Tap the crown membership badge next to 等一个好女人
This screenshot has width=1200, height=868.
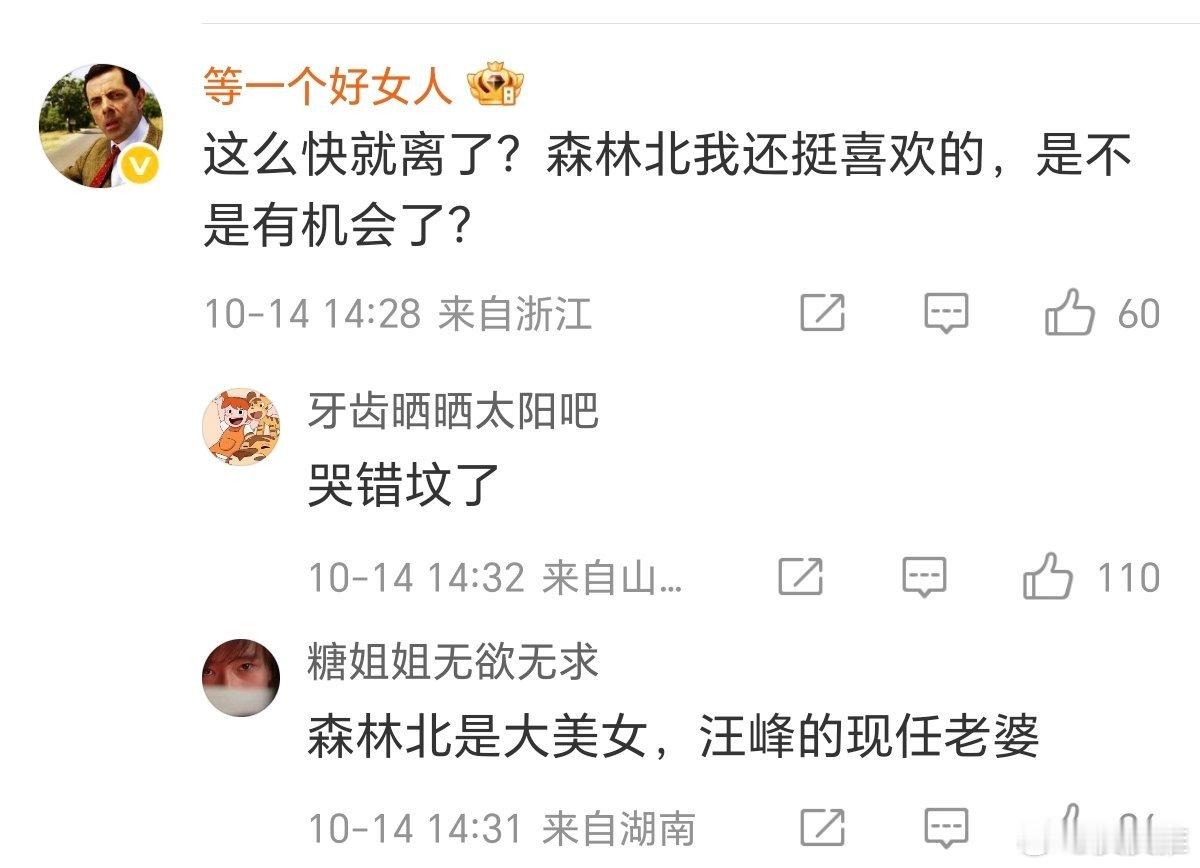tap(494, 86)
